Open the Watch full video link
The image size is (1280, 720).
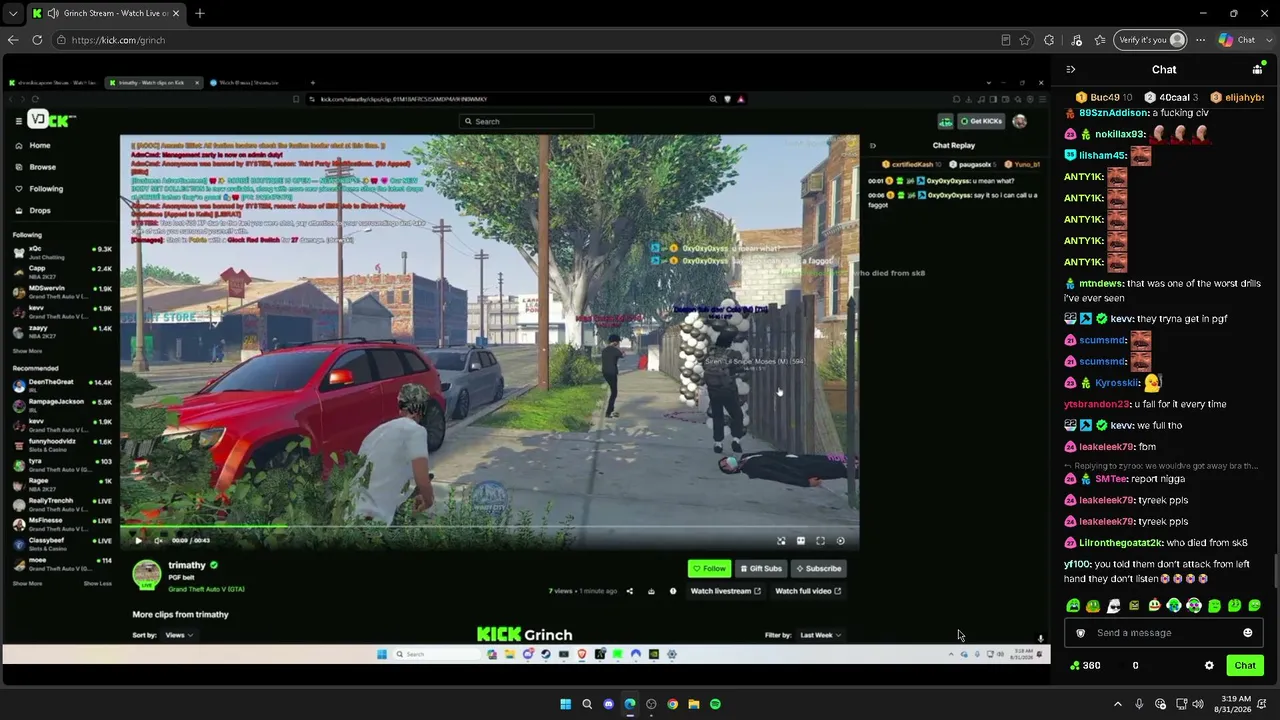click(808, 591)
